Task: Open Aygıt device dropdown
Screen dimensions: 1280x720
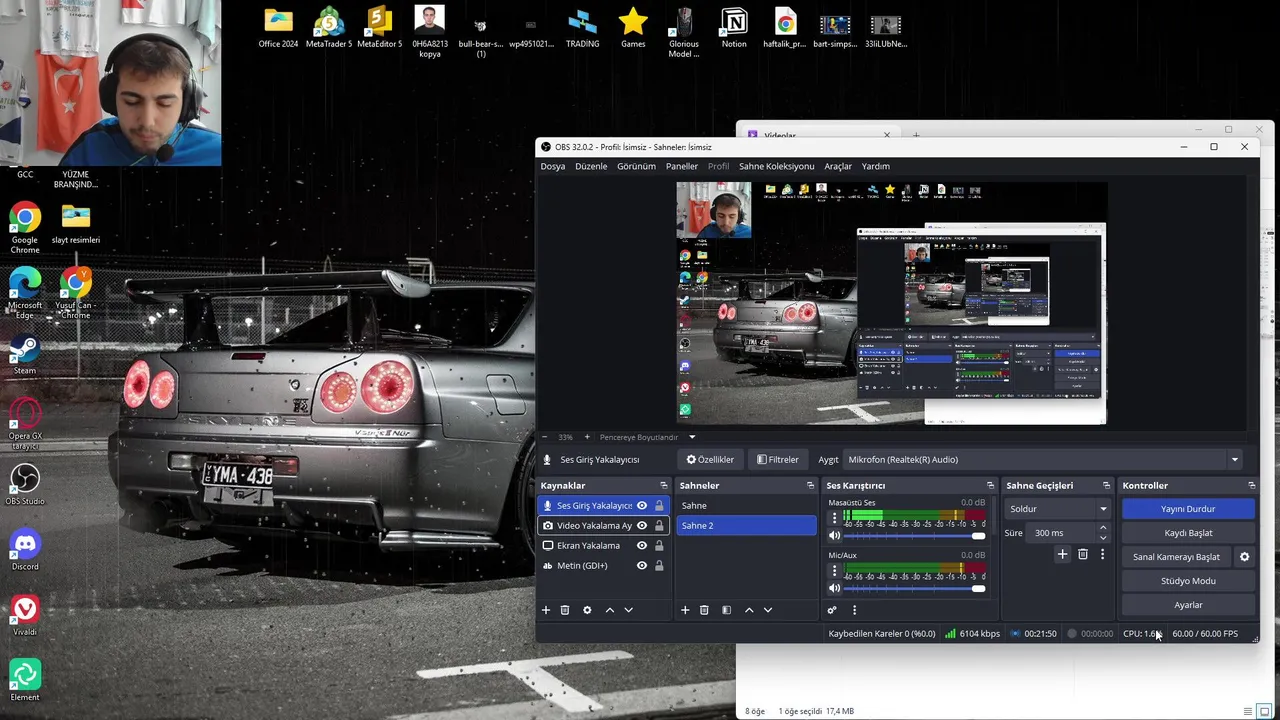Action: click(x=1043, y=460)
